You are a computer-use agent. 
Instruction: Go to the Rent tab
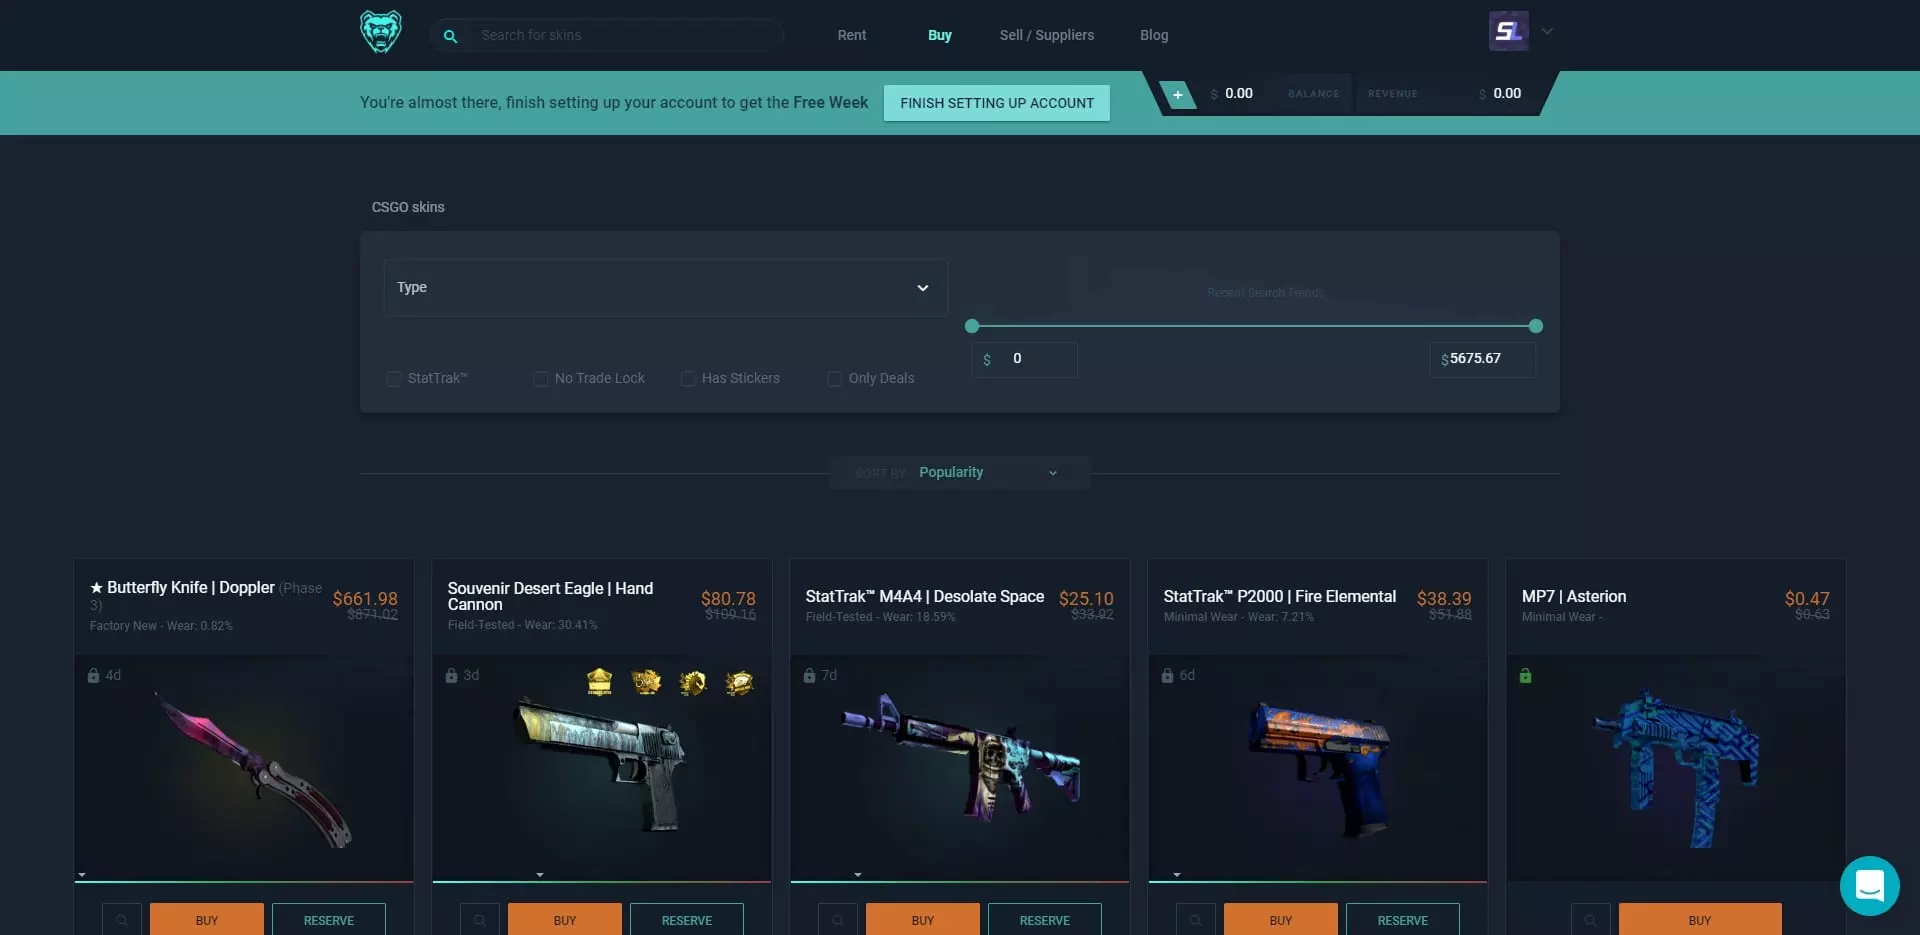pyautogui.click(x=852, y=35)
